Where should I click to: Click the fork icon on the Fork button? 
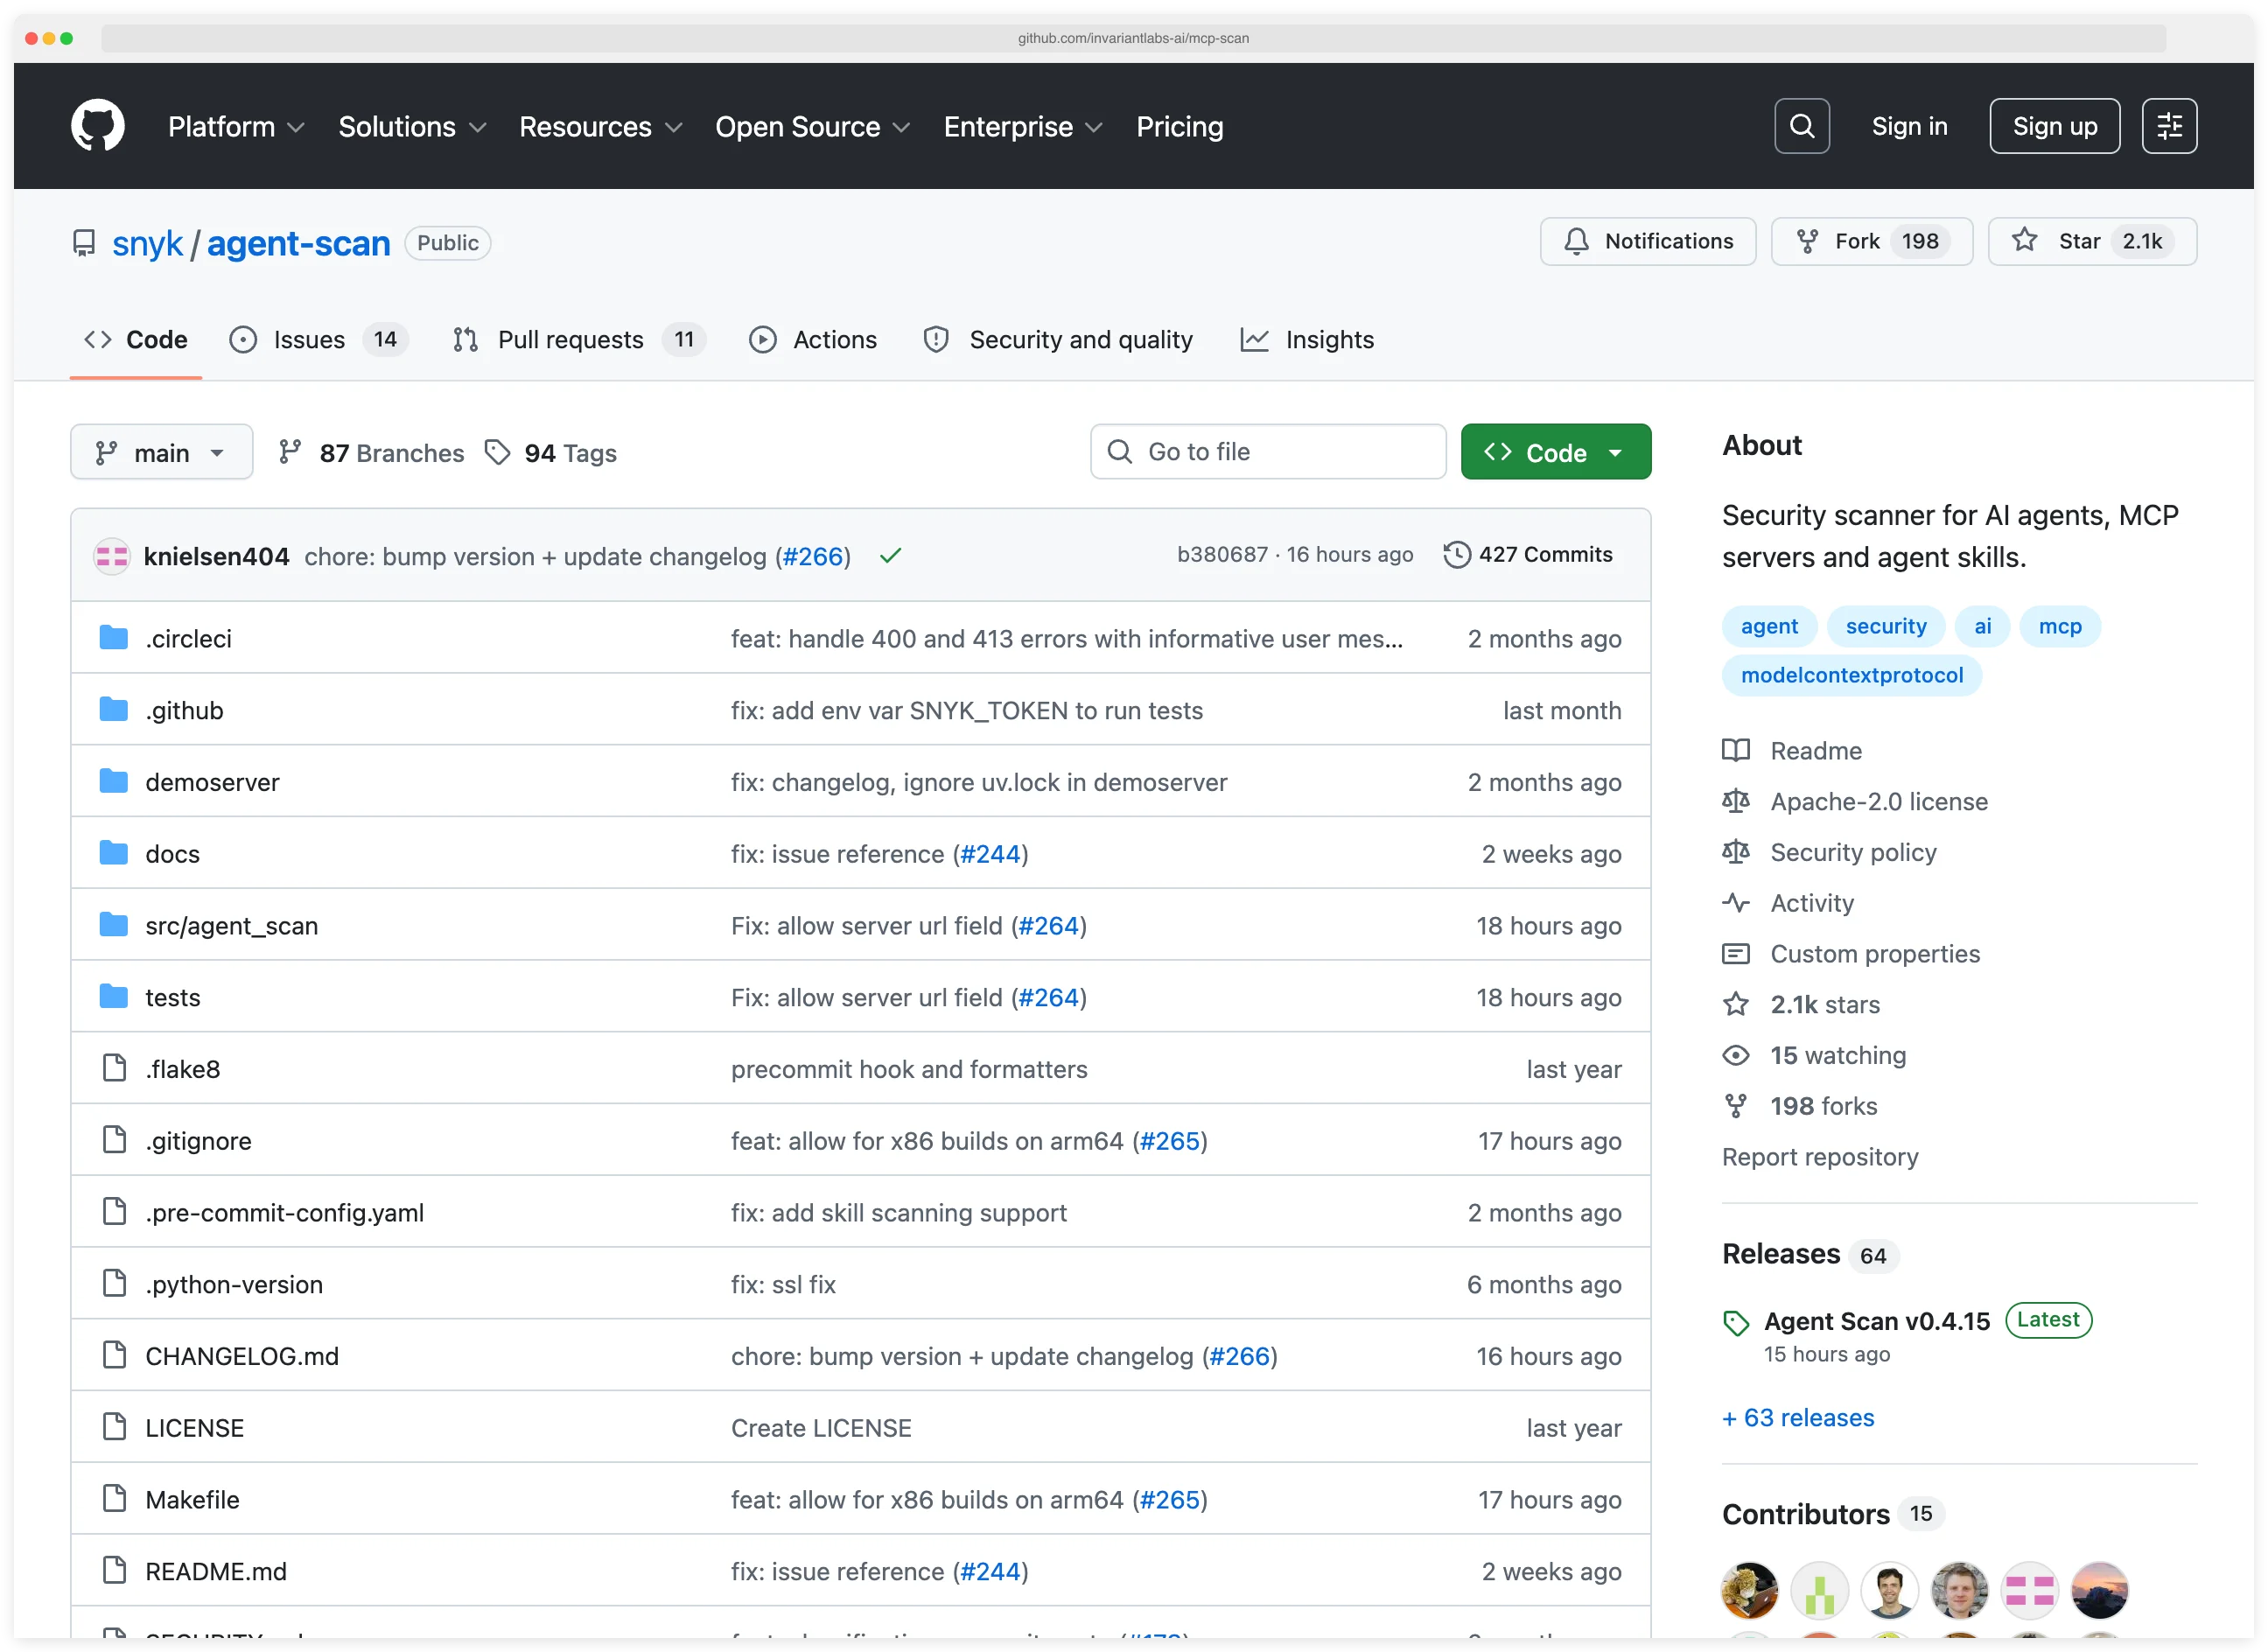pos(1809,241)
